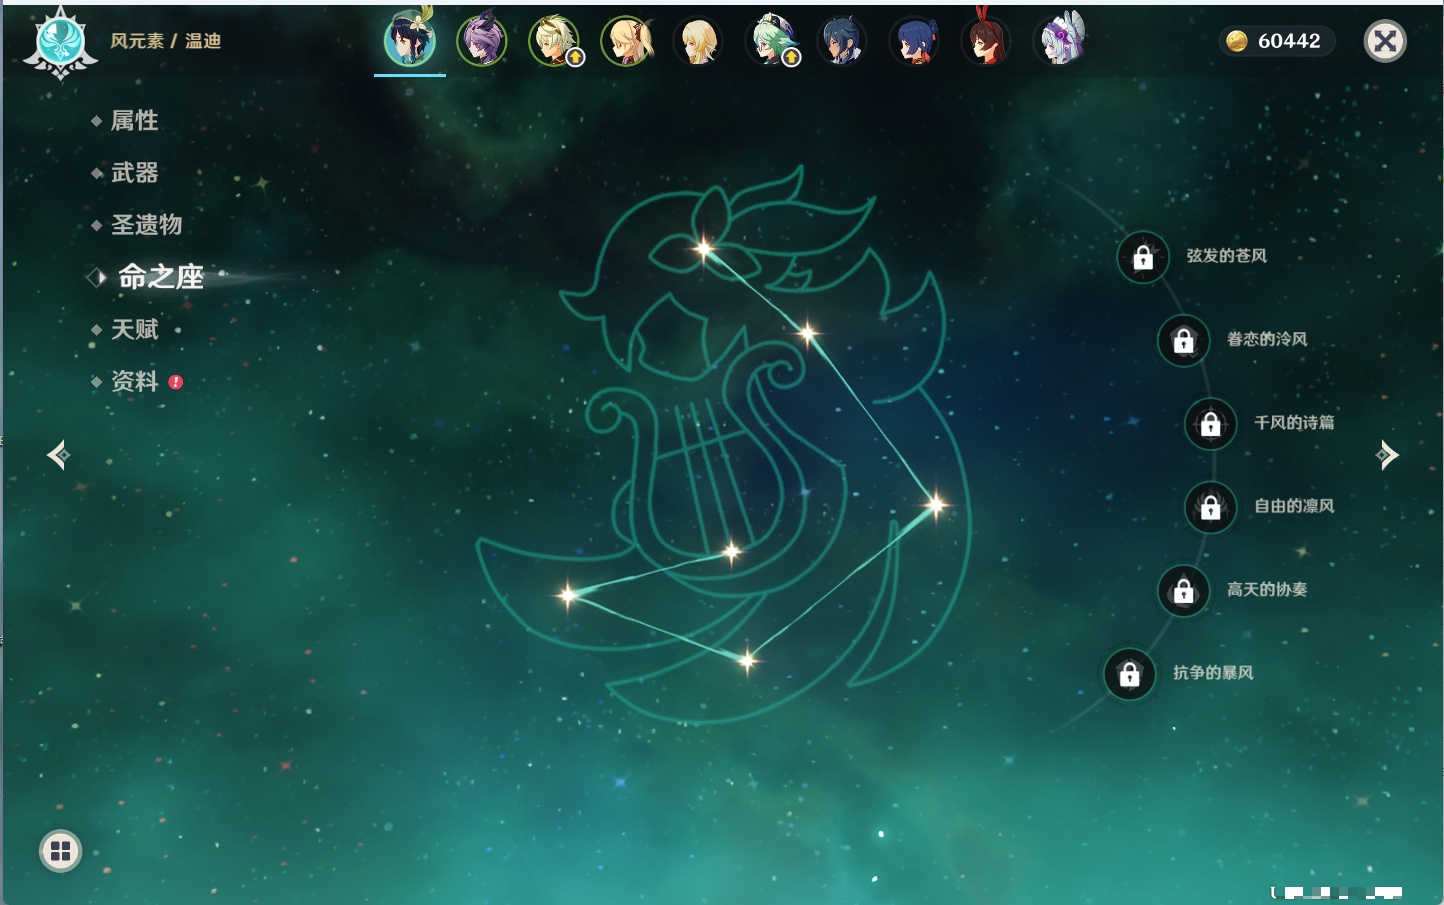View the 自由的凛风 constellation label
Viewport: 1444px width, 905px height.
tap(1294, 506)
